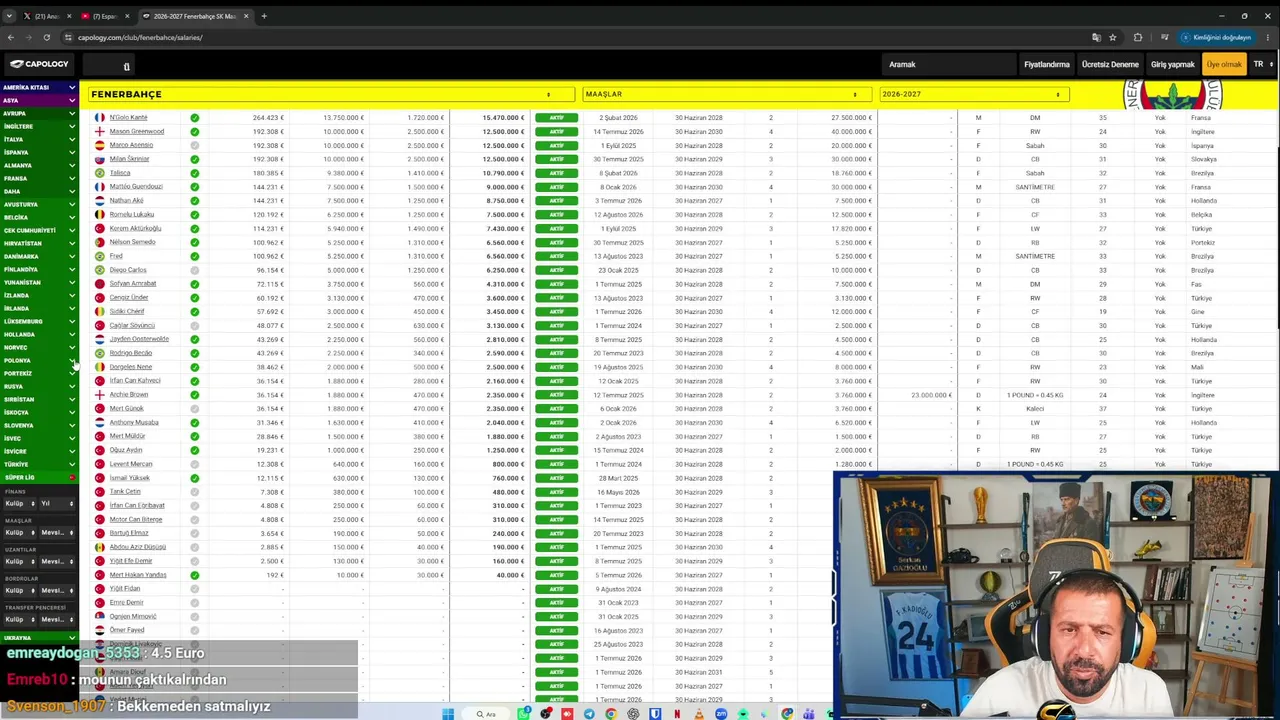Open OBS Studio from the taskbar

click(x=546, y=714)
